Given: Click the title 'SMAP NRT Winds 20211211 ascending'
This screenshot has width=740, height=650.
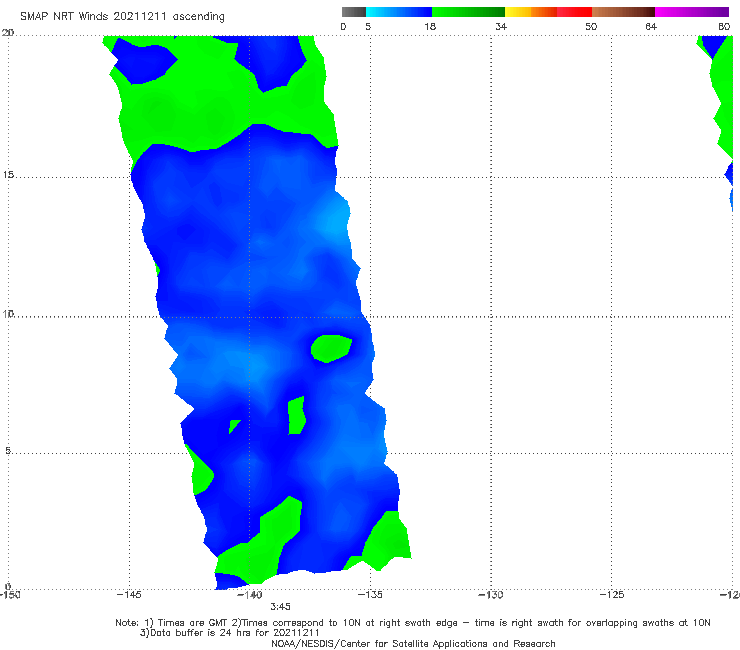Looking at the screenshot, I should pos(122,17).
